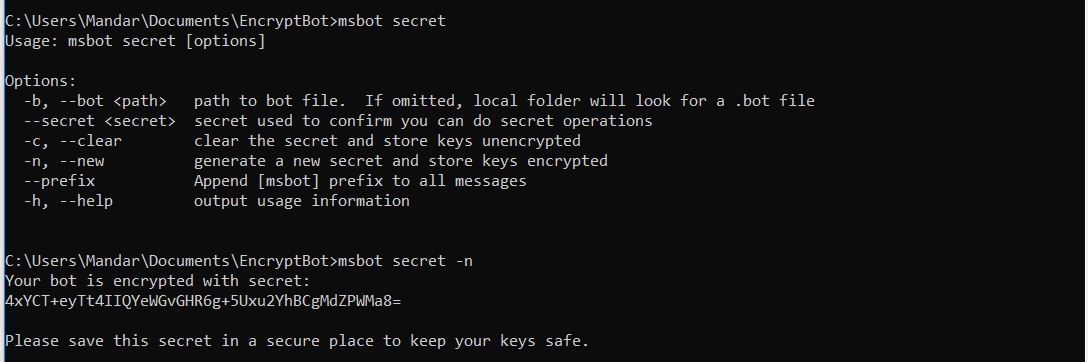Click the '-c, --clear' option text

[x=72, y=141]
